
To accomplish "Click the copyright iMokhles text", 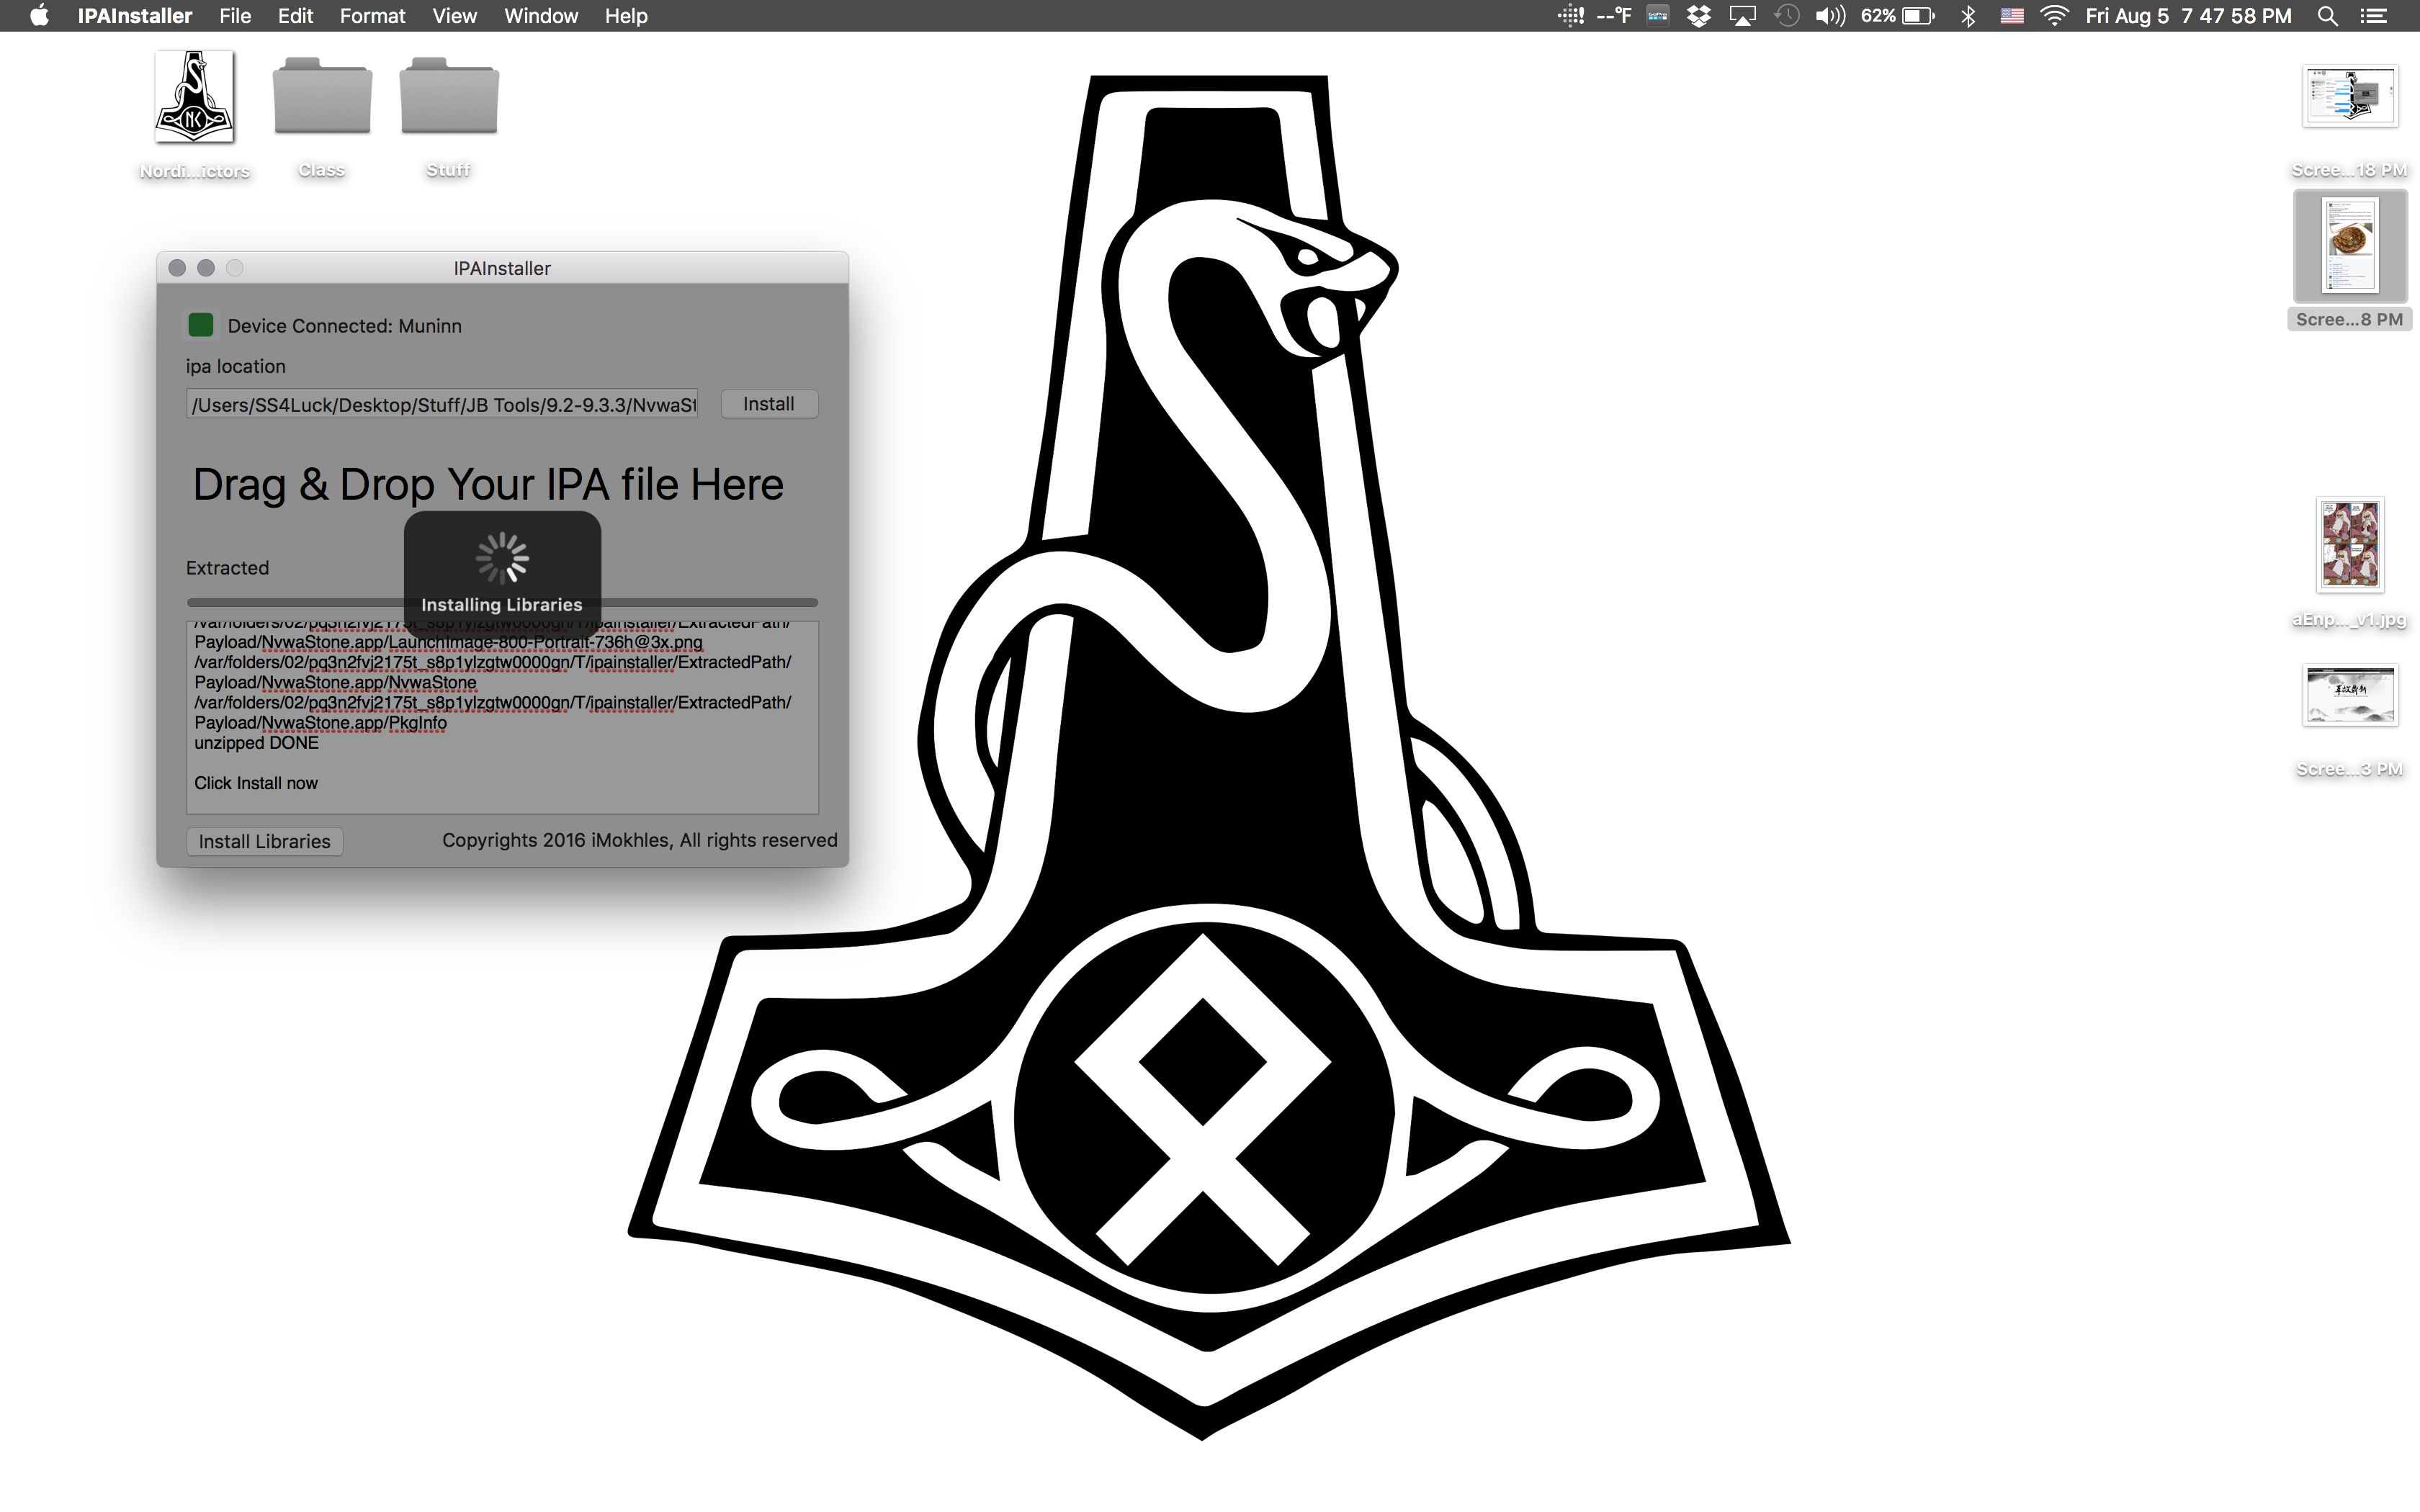I will [x=640, y=840].
